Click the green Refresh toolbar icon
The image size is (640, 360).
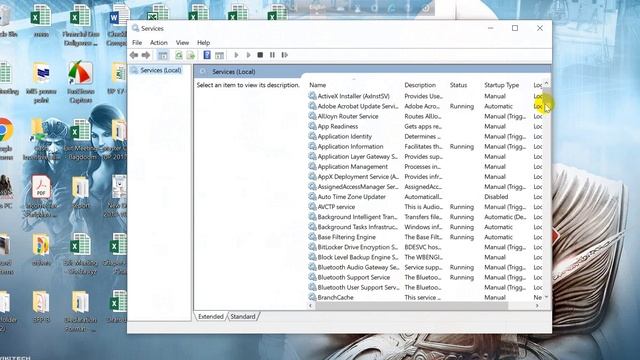[x=179, y=55]
